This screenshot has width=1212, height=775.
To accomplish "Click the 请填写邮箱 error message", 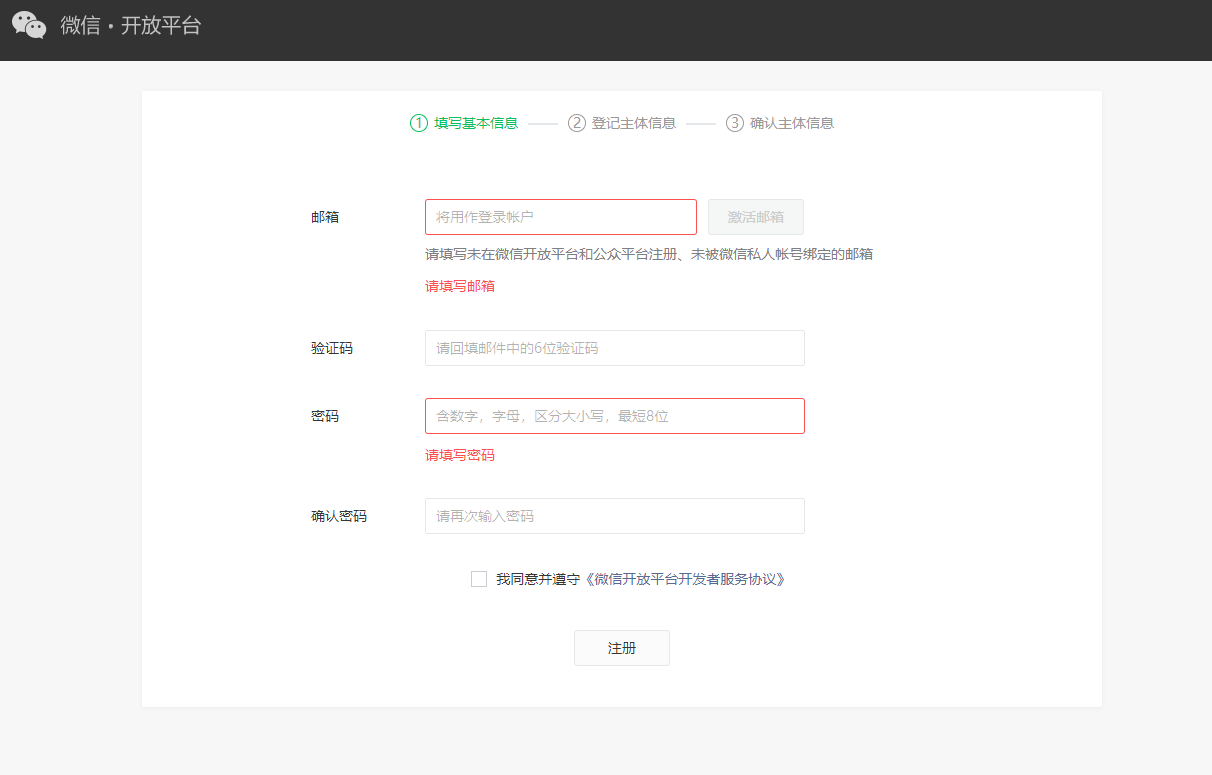I will [x=460, y=286].
